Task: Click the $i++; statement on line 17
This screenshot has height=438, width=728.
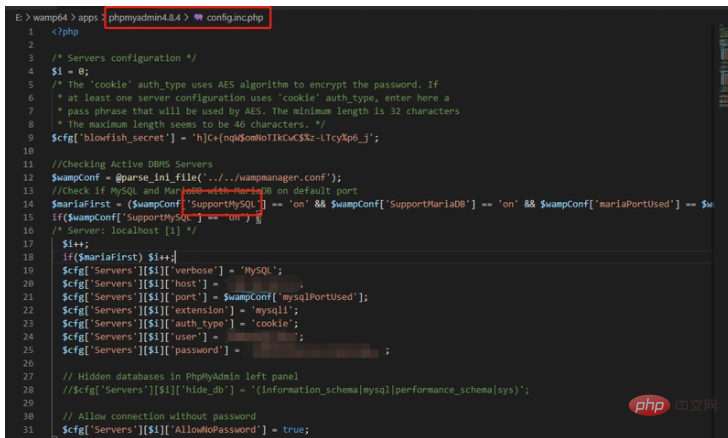Action: tap(75, 244)
